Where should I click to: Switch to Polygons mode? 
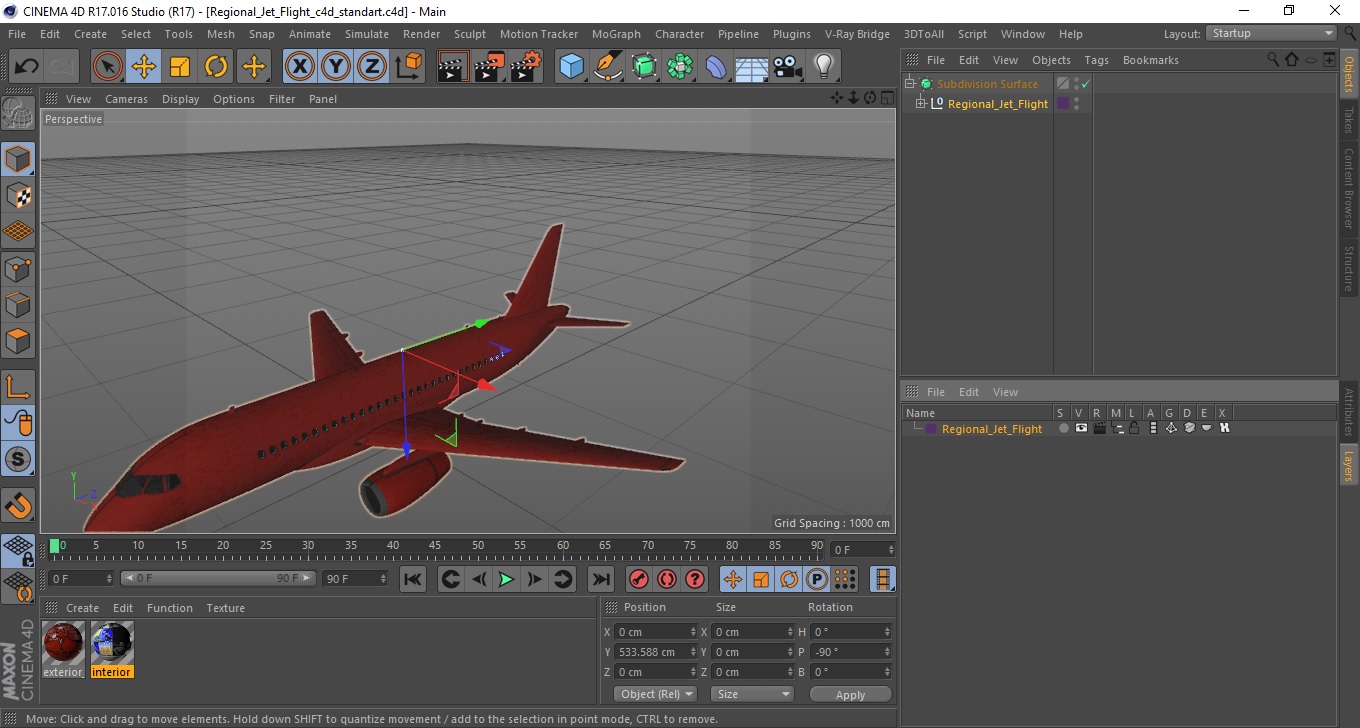point(18,340)
